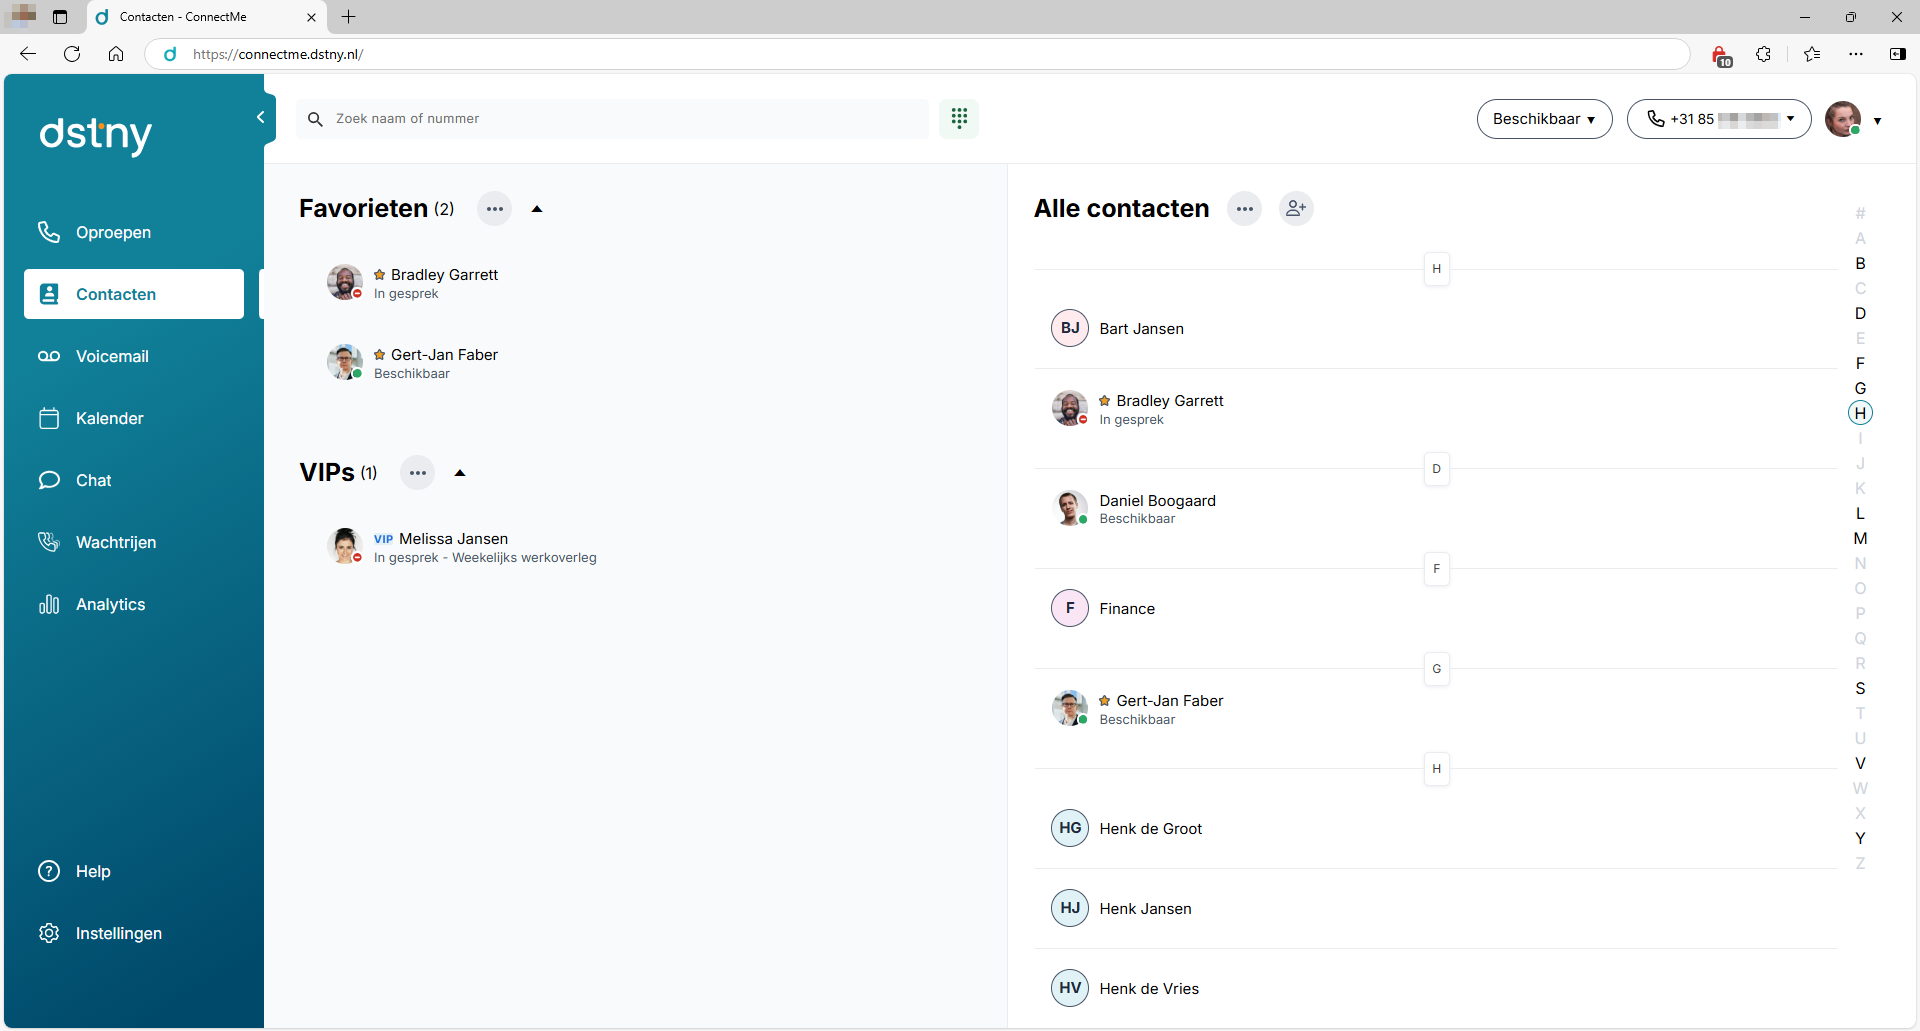Screen dimensions: 1920x1031
Task: Open VIPs more options menu
Action: point(417,473)
